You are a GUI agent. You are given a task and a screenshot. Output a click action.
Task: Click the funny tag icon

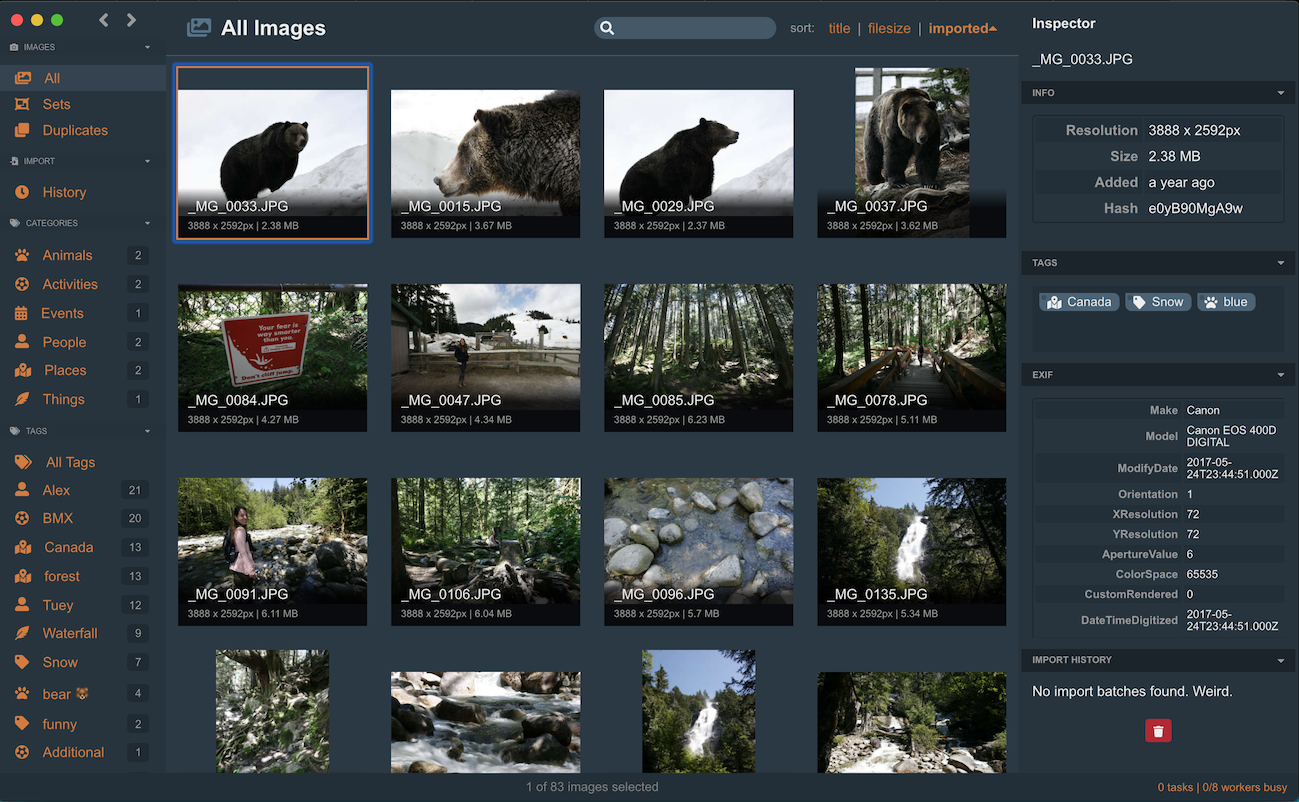pyautogui.click(x=22, y=724)
